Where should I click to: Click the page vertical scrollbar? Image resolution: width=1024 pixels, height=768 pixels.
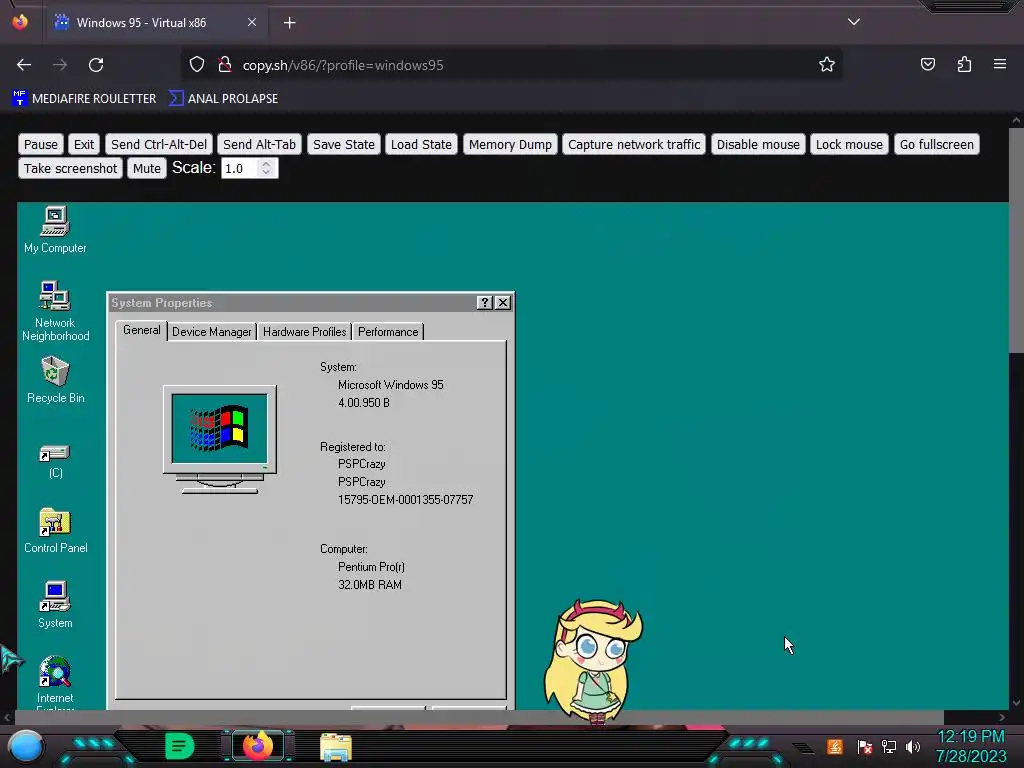point(1016,242)
